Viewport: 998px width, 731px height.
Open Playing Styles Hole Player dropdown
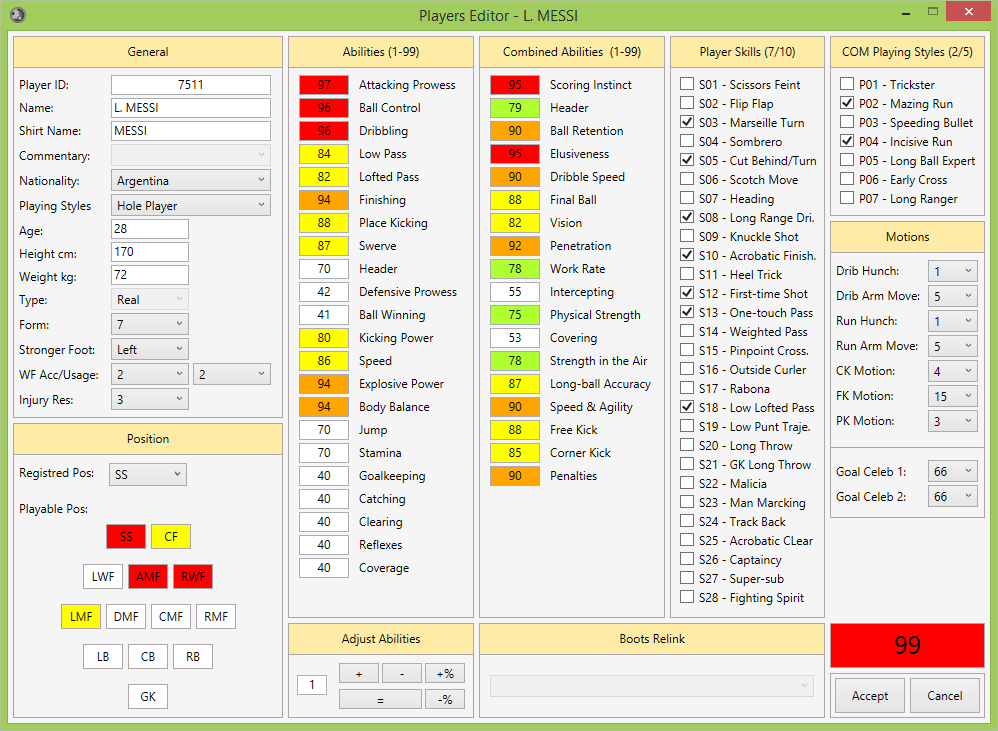[x=191, y=205]
